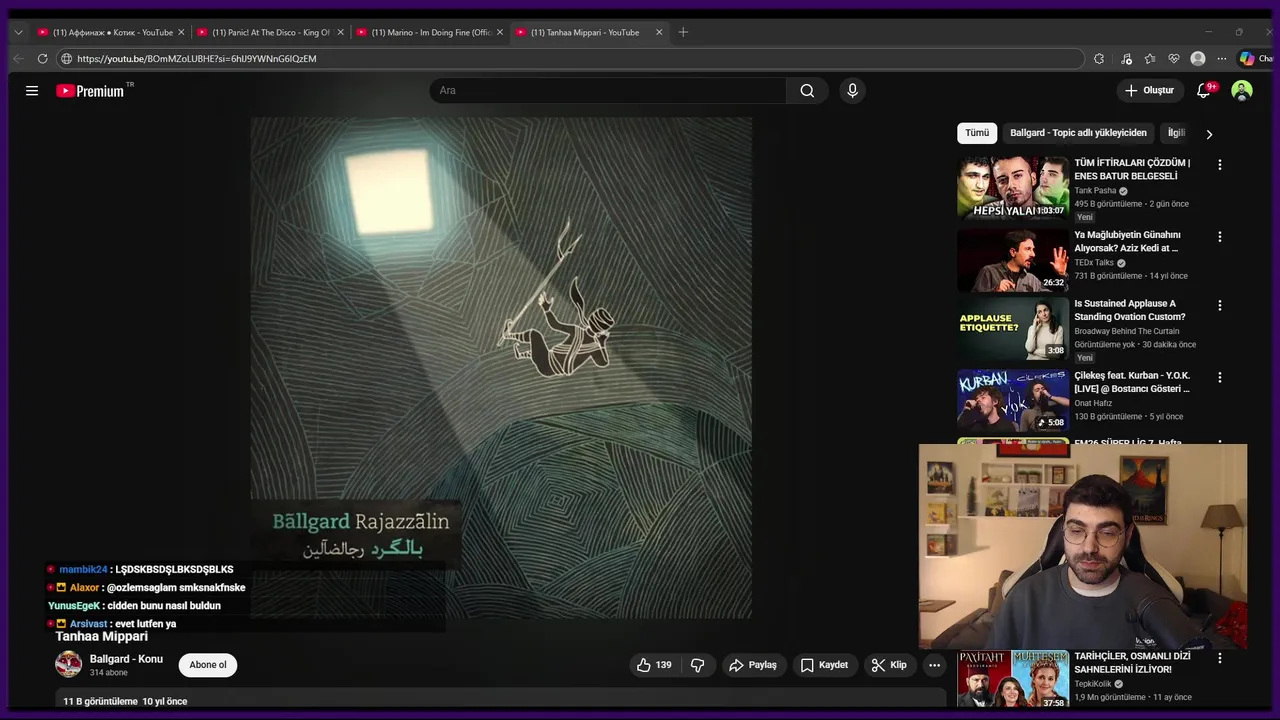This screenshot has height=720, width=1280.
Task: Click the Abone ol subscribe button
Action: 208,665
